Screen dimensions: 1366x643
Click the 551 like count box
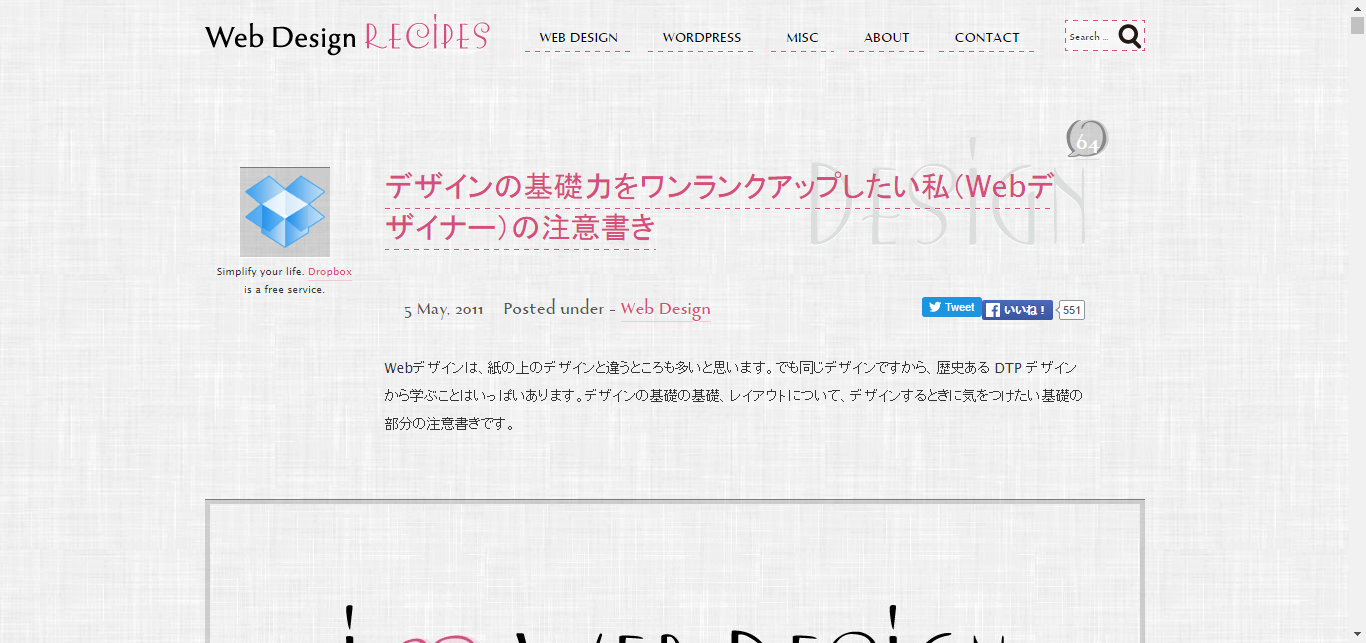tap(1071, 310)
